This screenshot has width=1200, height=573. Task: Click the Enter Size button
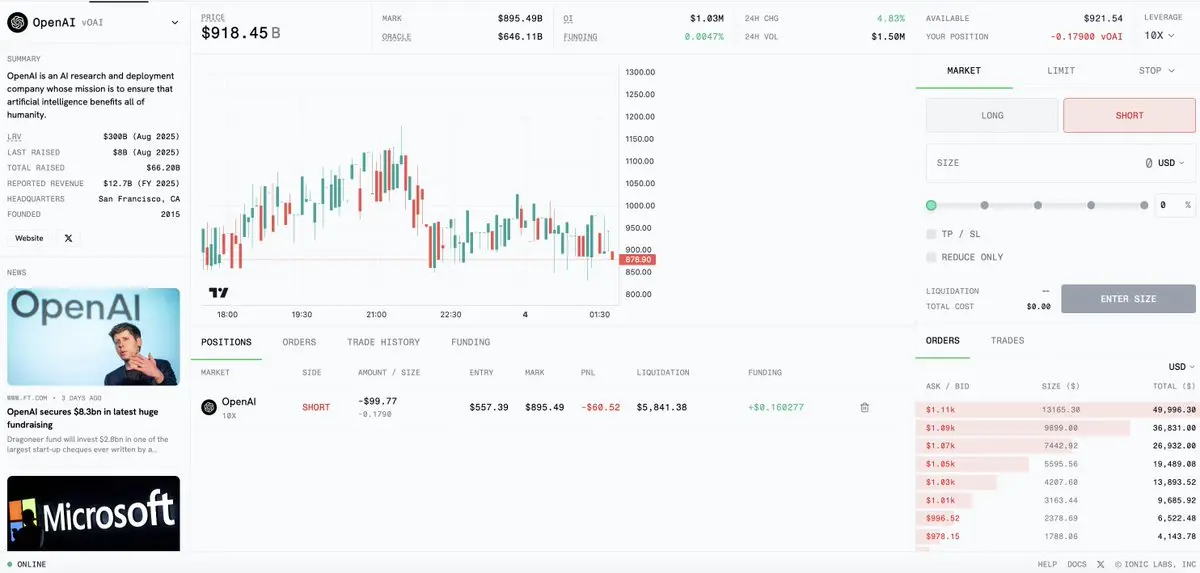click(x=1128, y=298)
